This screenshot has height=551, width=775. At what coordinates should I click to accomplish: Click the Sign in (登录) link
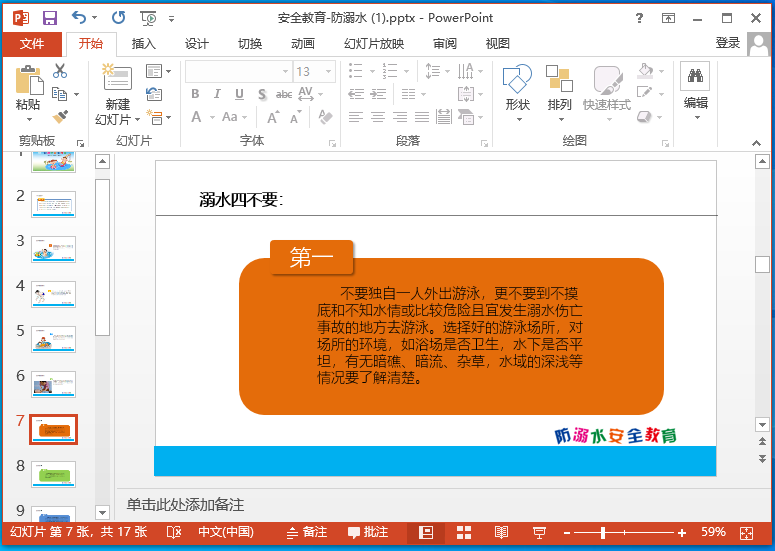pos(728,43)
